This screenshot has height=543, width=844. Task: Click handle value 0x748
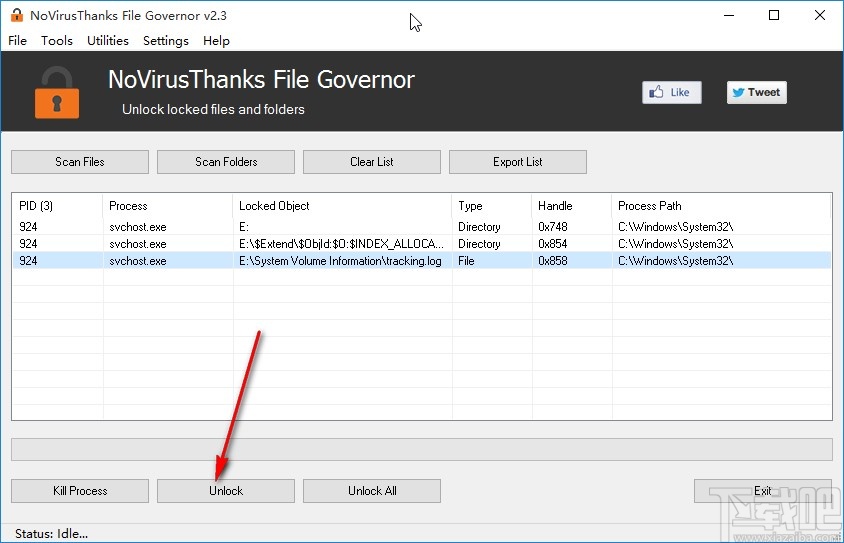click(x=553, y=227)
